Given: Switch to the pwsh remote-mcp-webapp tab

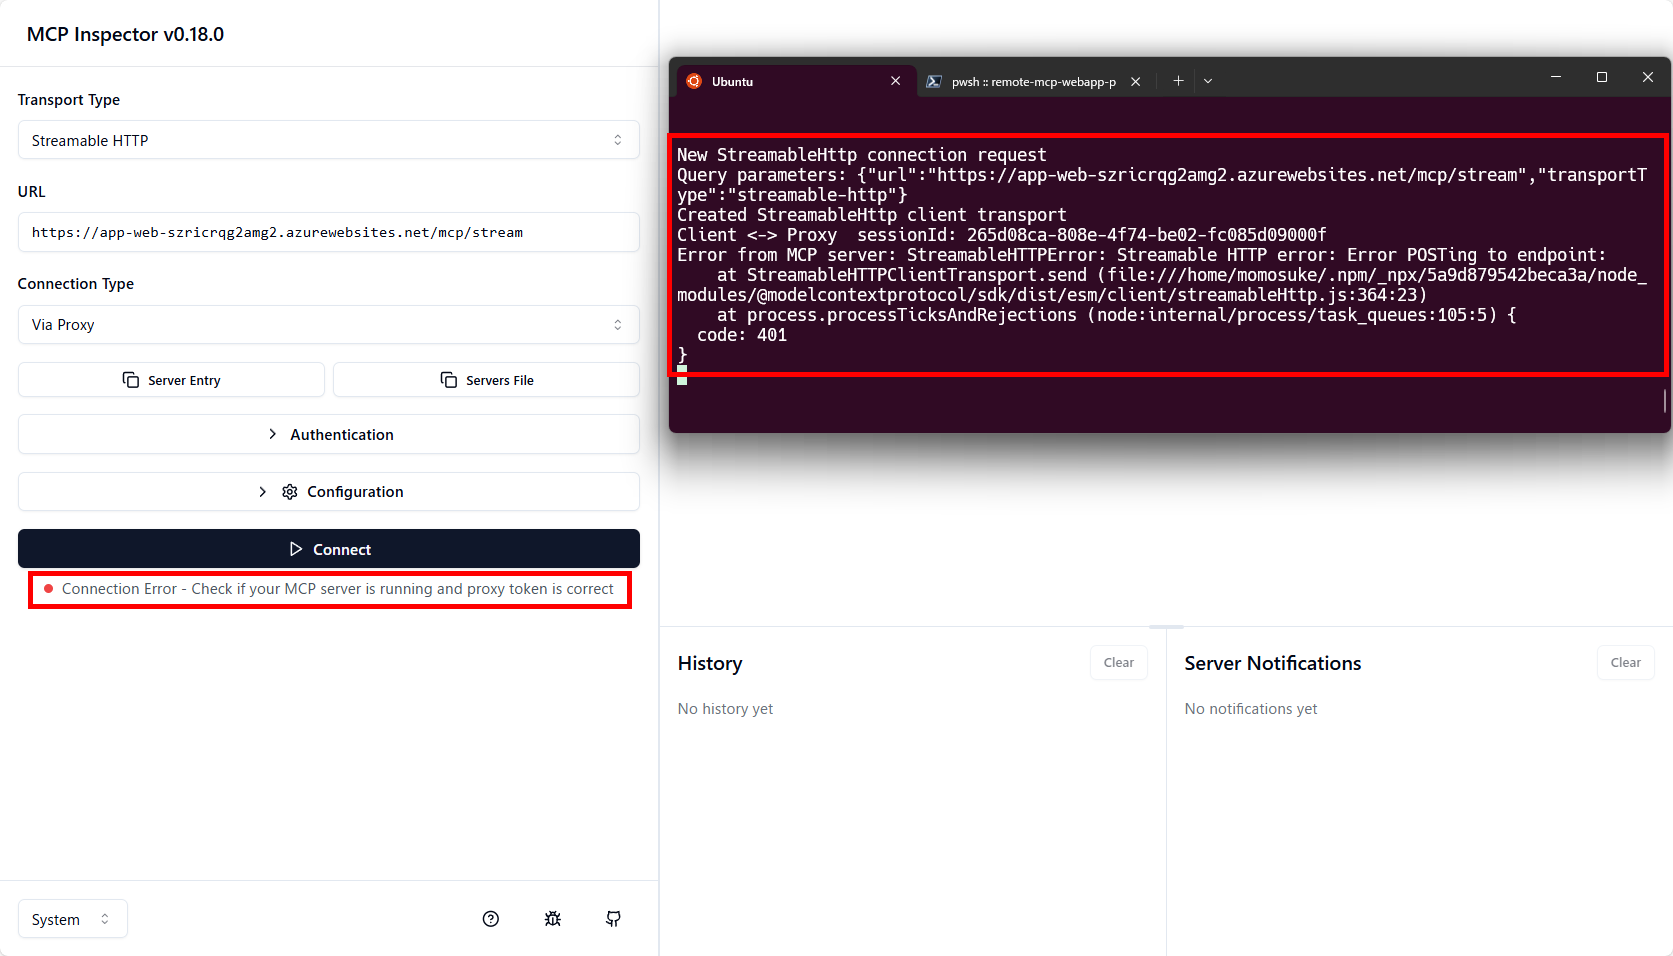Looking at the screenshot, I should coord(1030,82).
